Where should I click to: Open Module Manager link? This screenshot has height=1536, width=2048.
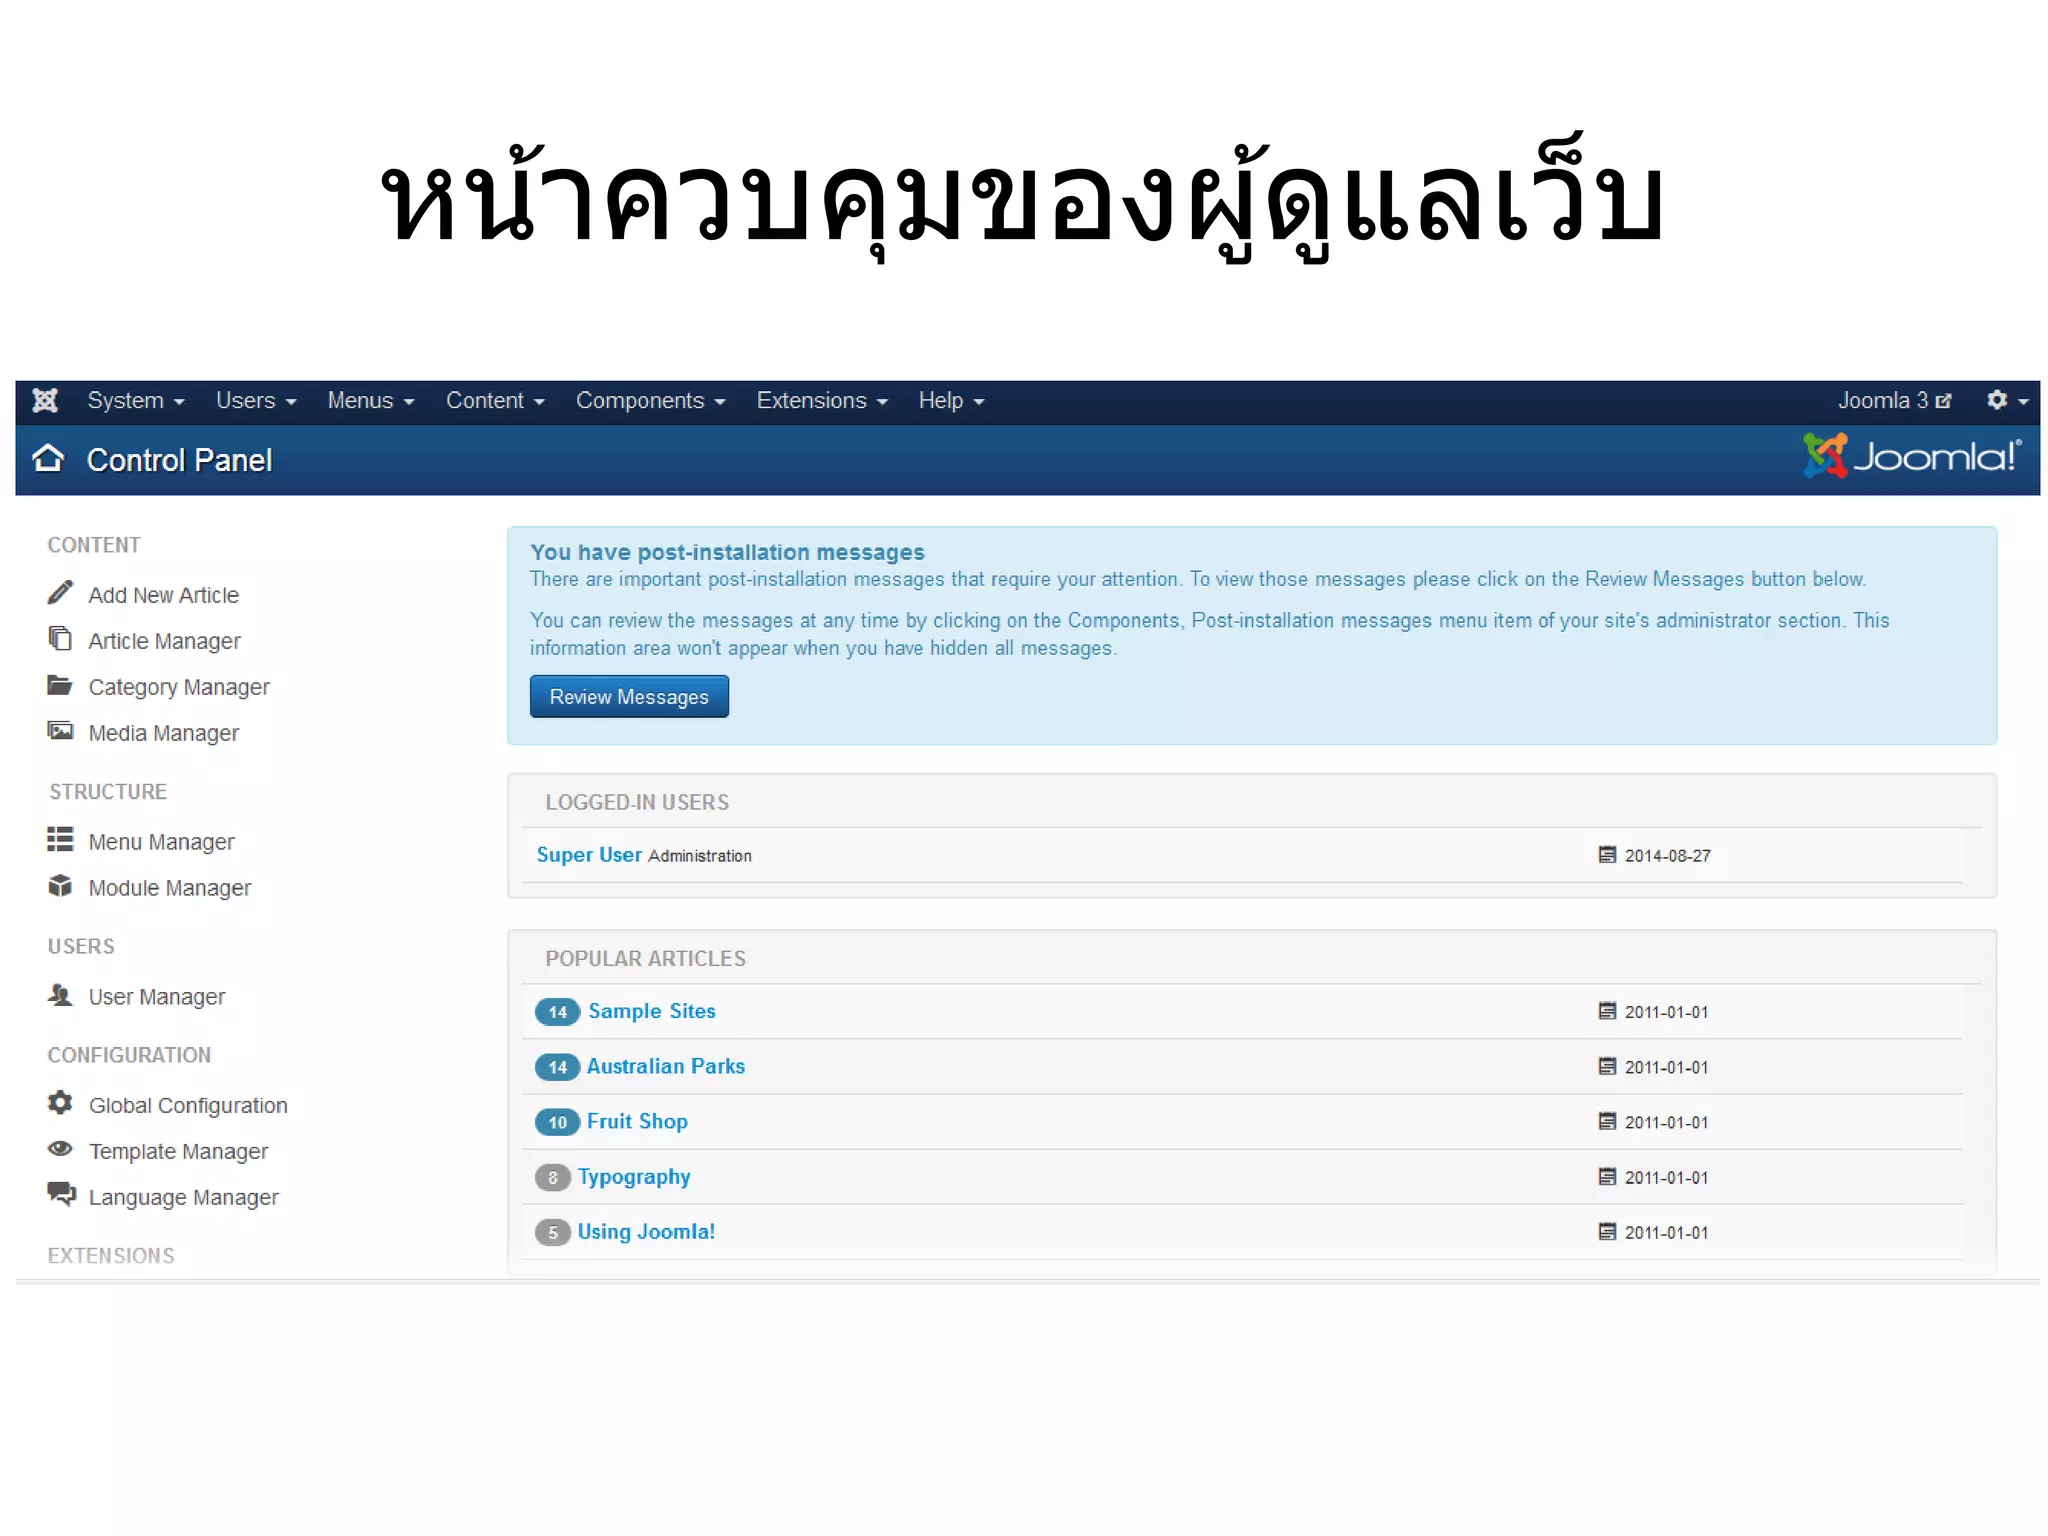coord(169,888)
